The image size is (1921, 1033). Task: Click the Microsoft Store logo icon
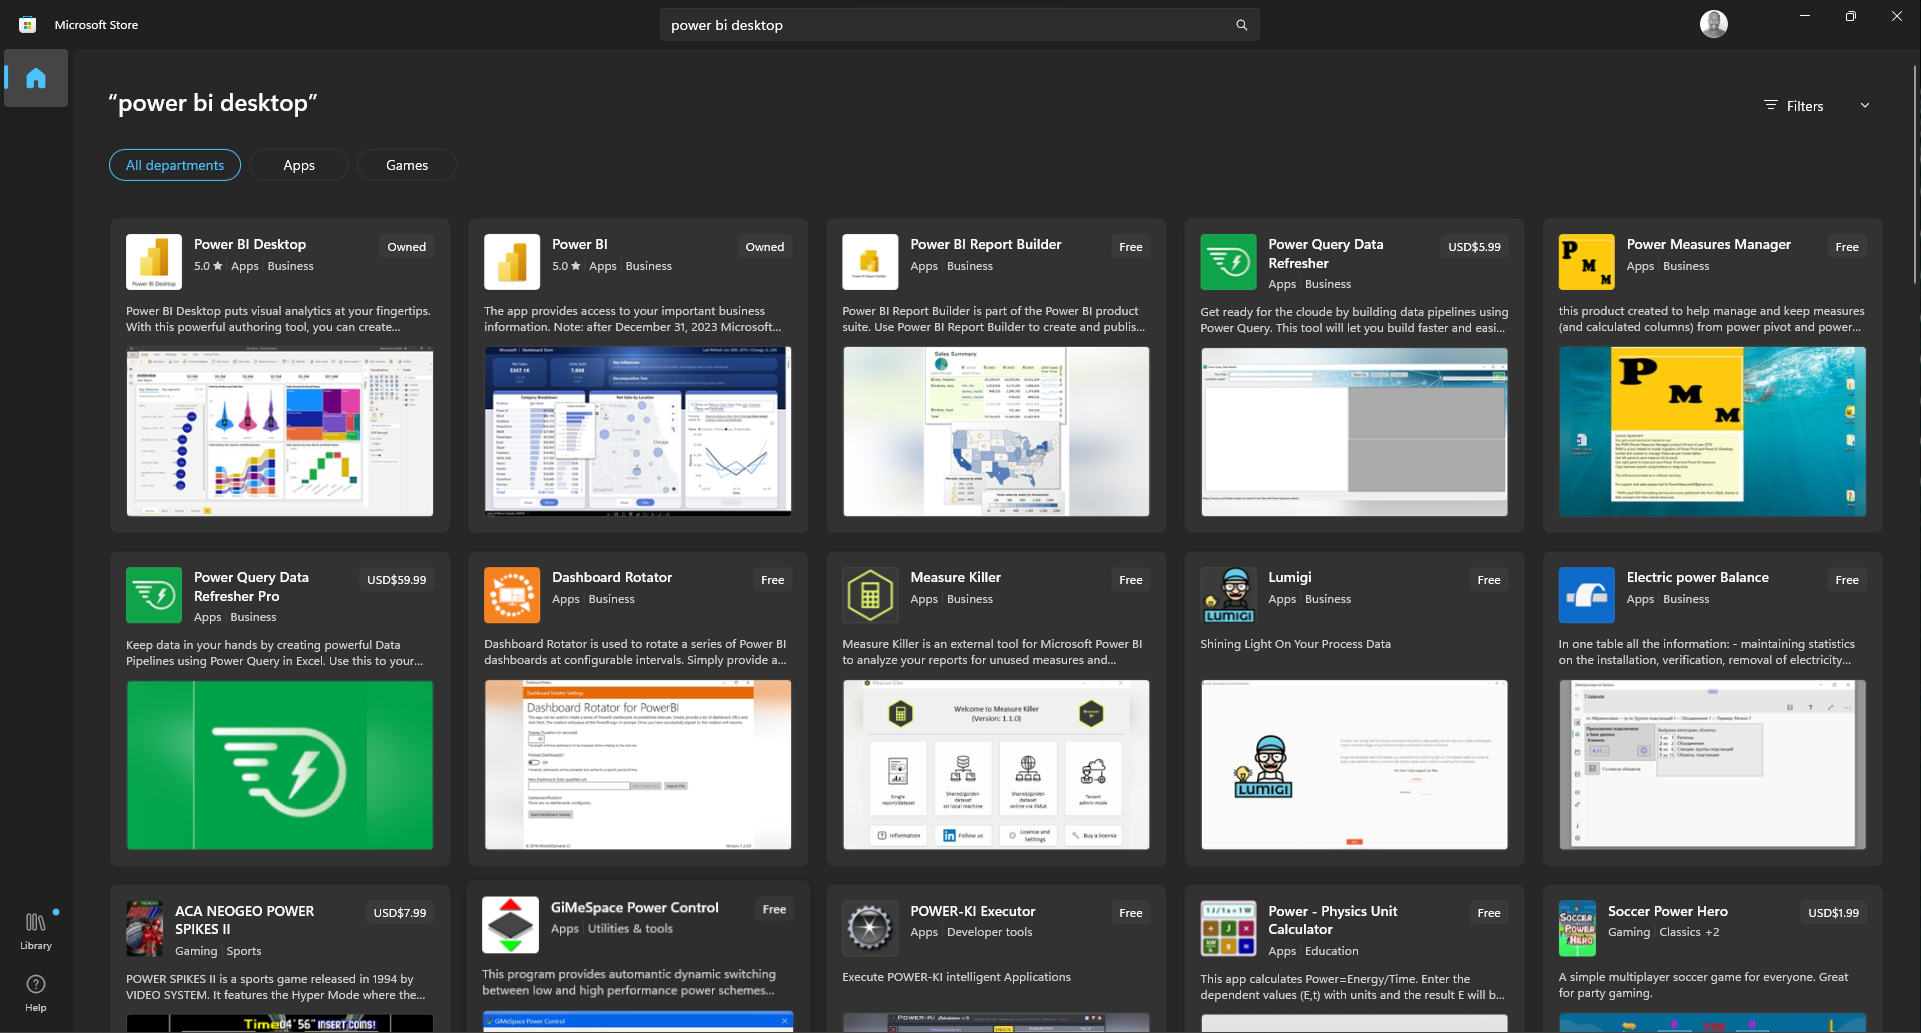coord(28,25)
